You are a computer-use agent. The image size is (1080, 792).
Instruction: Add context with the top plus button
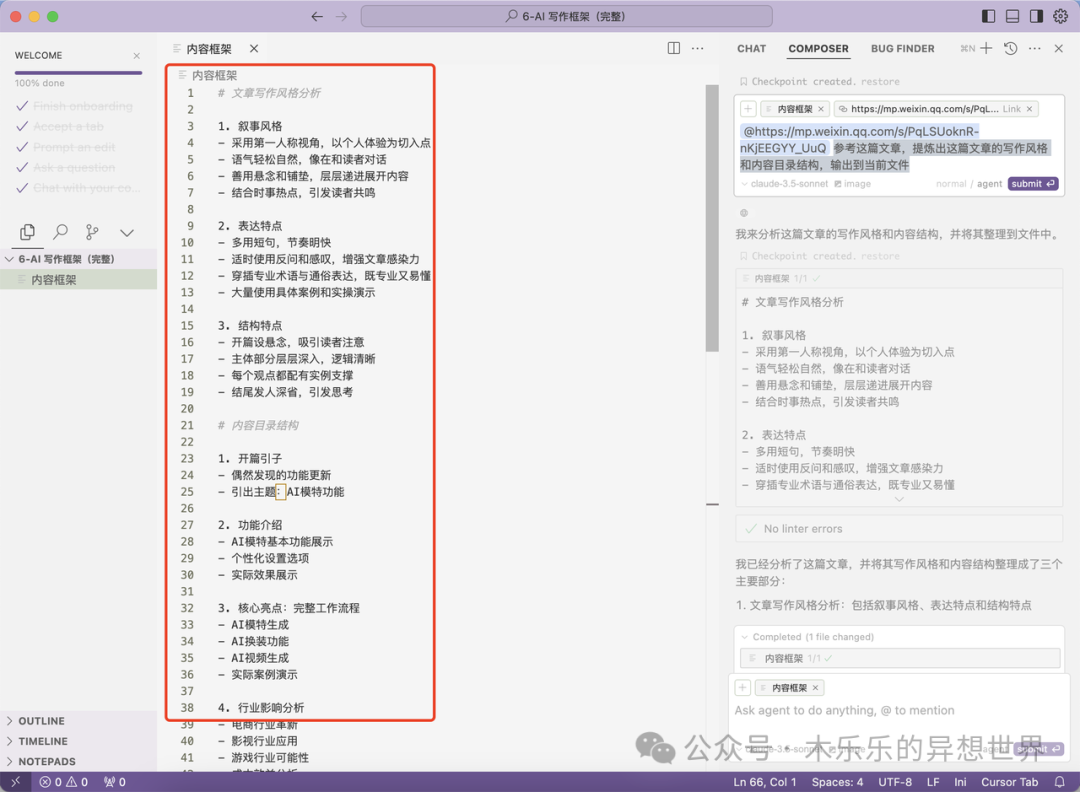pos(748,109)
